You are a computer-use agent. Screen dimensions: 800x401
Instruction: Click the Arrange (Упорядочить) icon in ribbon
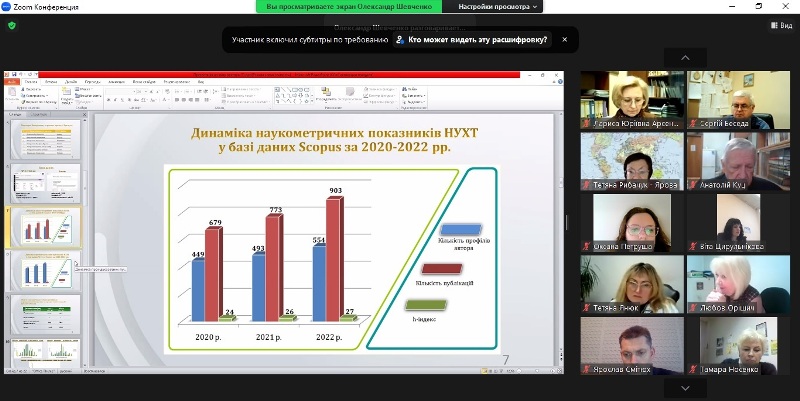pos(326,91)
